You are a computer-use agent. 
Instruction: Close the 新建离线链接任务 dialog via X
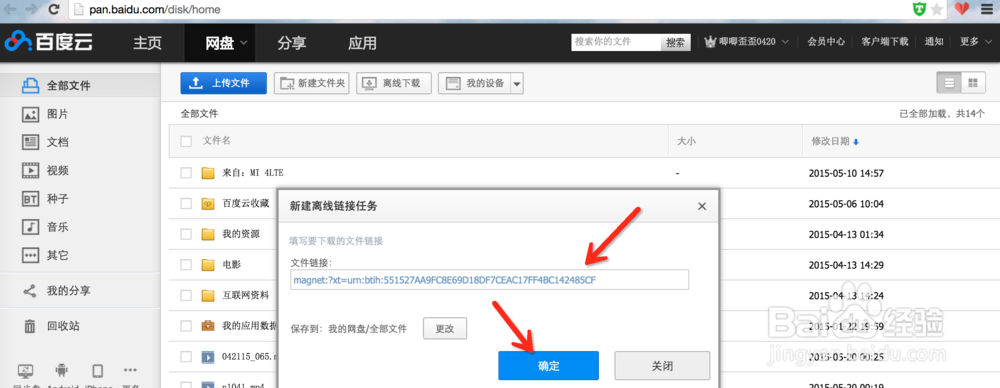pos(702,206)
